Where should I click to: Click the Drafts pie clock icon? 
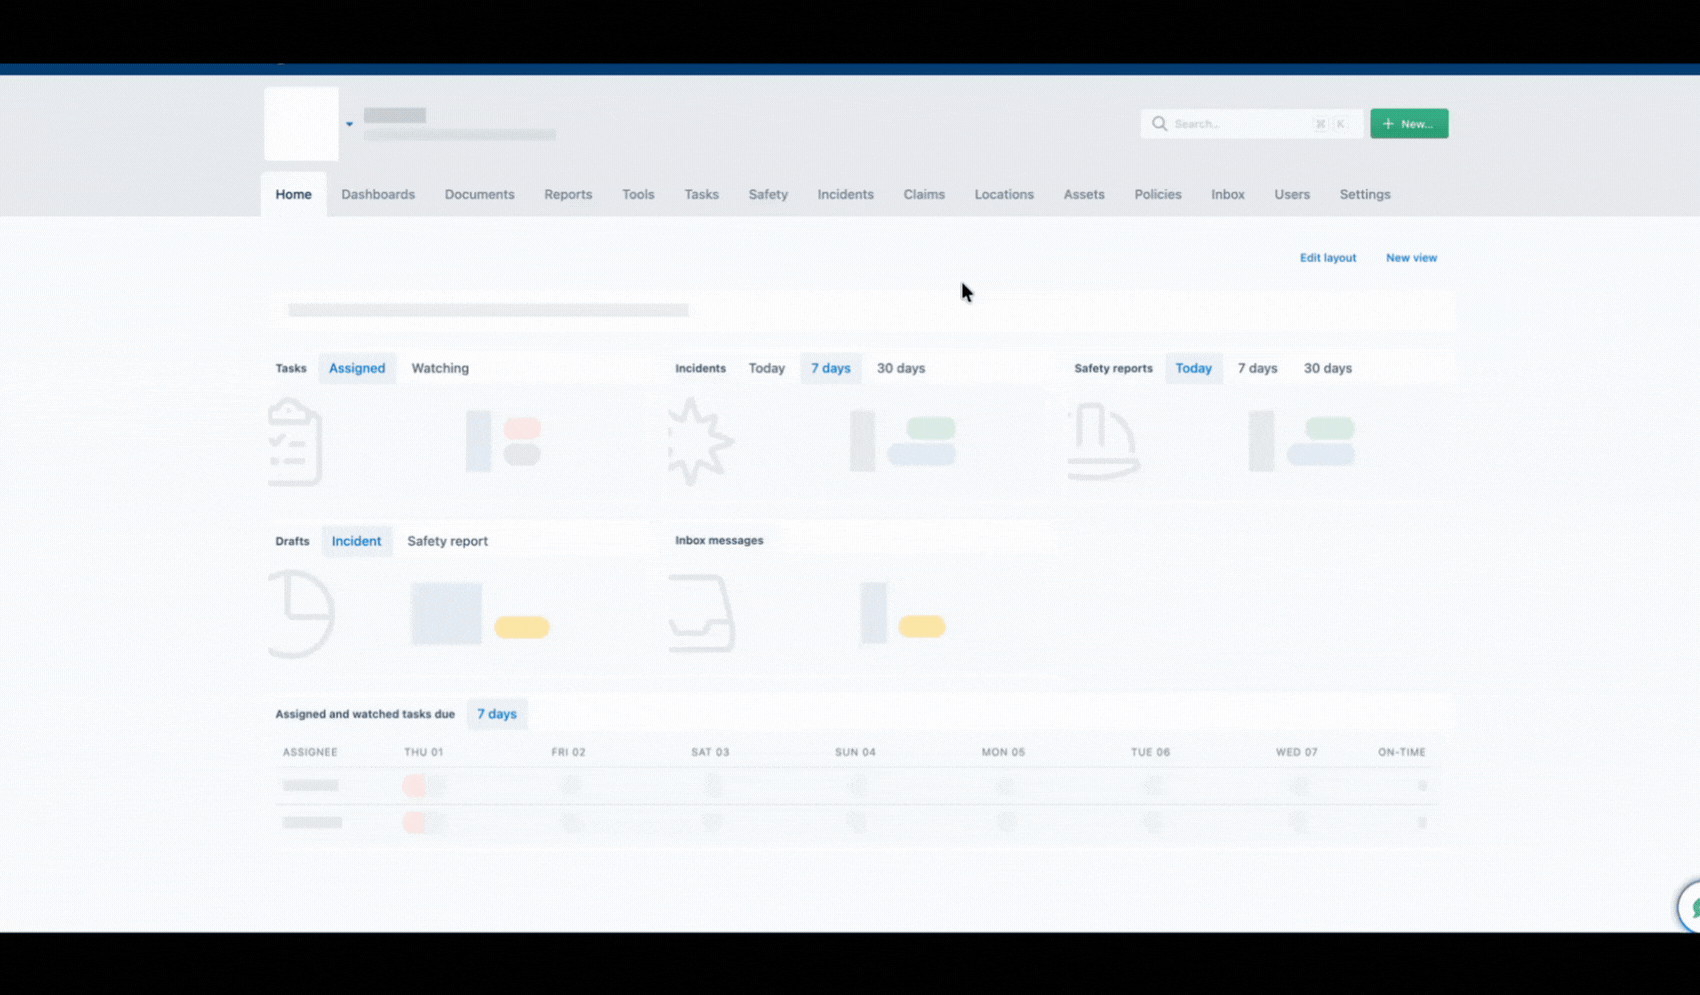(301, 614)
